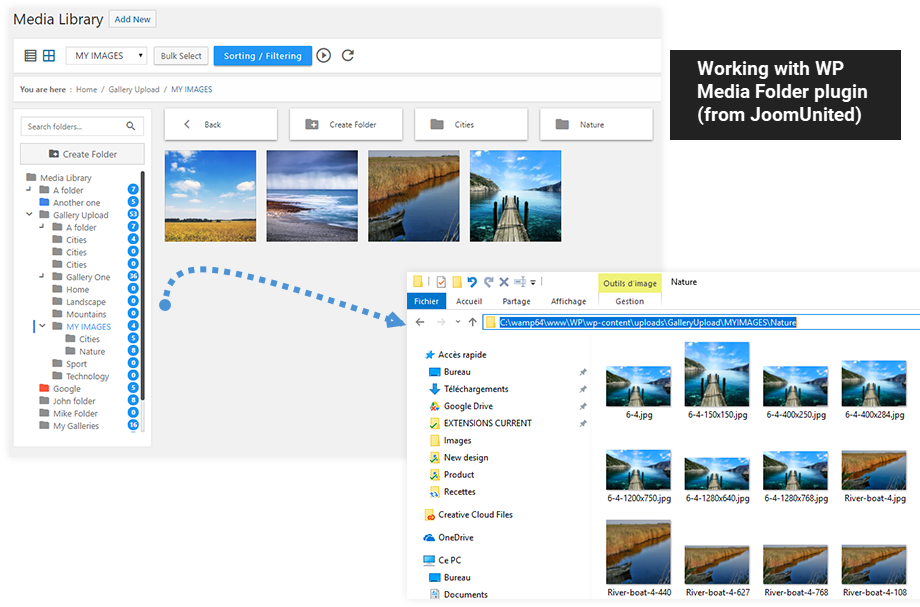Open the Fichier tab in Explorer
The height and width of the screenshot is (607, 920).
click(427, 301)
